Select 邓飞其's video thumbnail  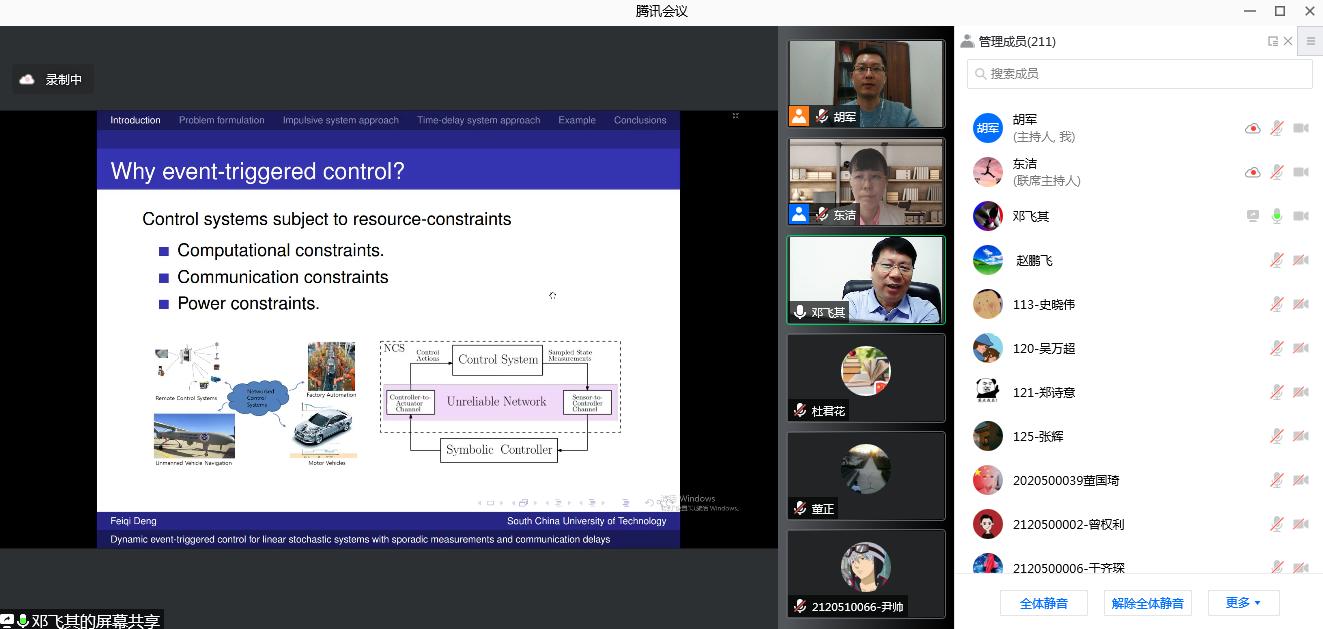(865, 280)
